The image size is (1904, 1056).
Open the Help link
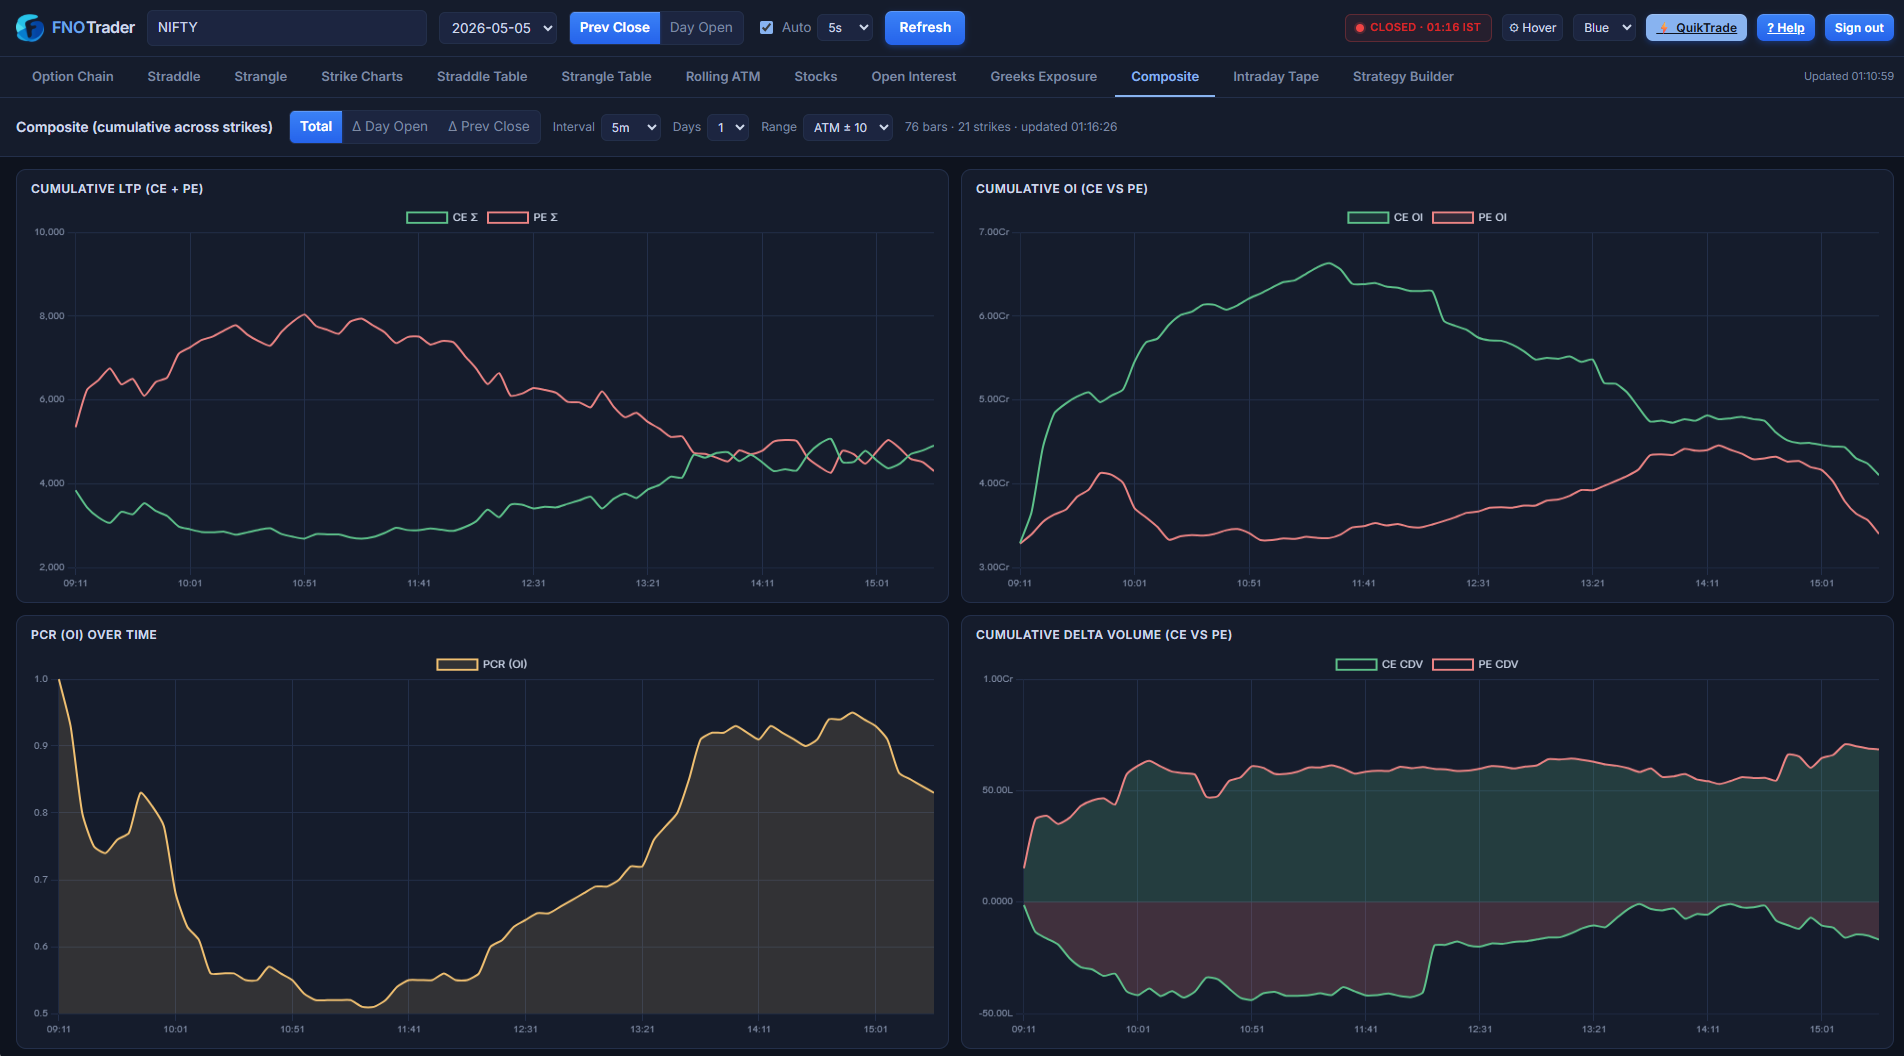tap(1785, 28)
